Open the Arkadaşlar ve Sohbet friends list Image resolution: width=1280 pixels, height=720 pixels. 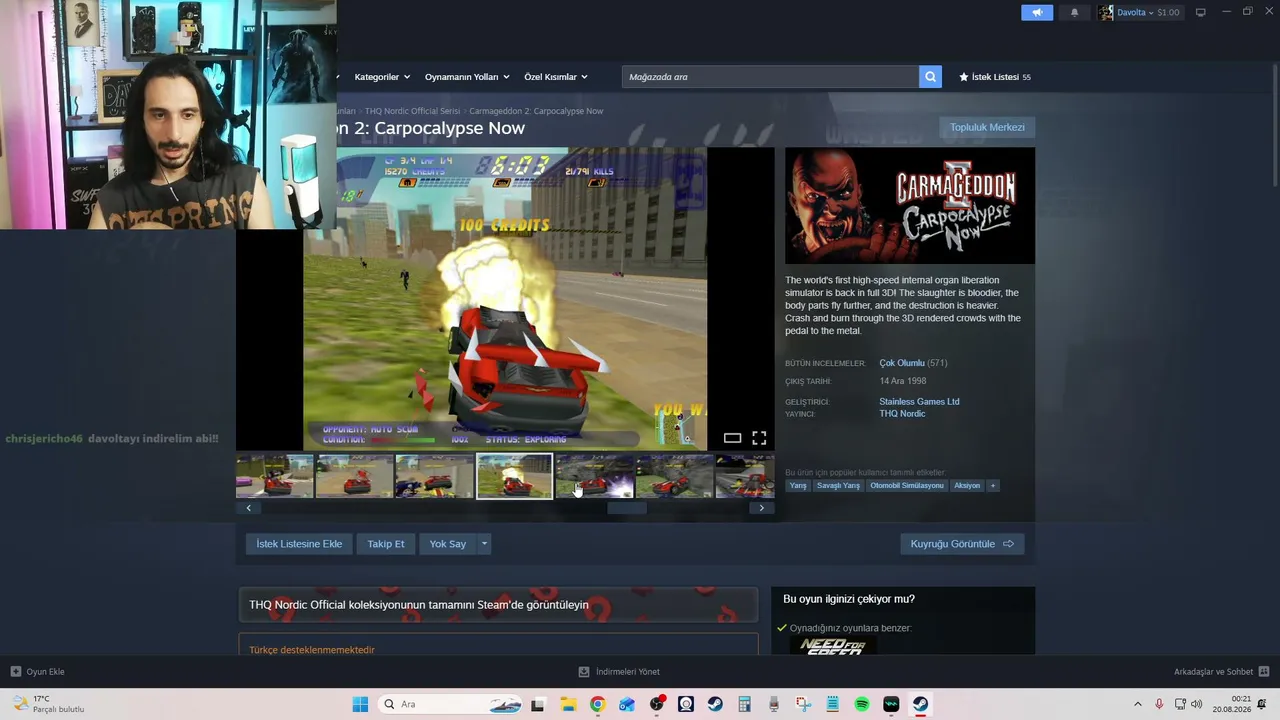coord(1221,672)
